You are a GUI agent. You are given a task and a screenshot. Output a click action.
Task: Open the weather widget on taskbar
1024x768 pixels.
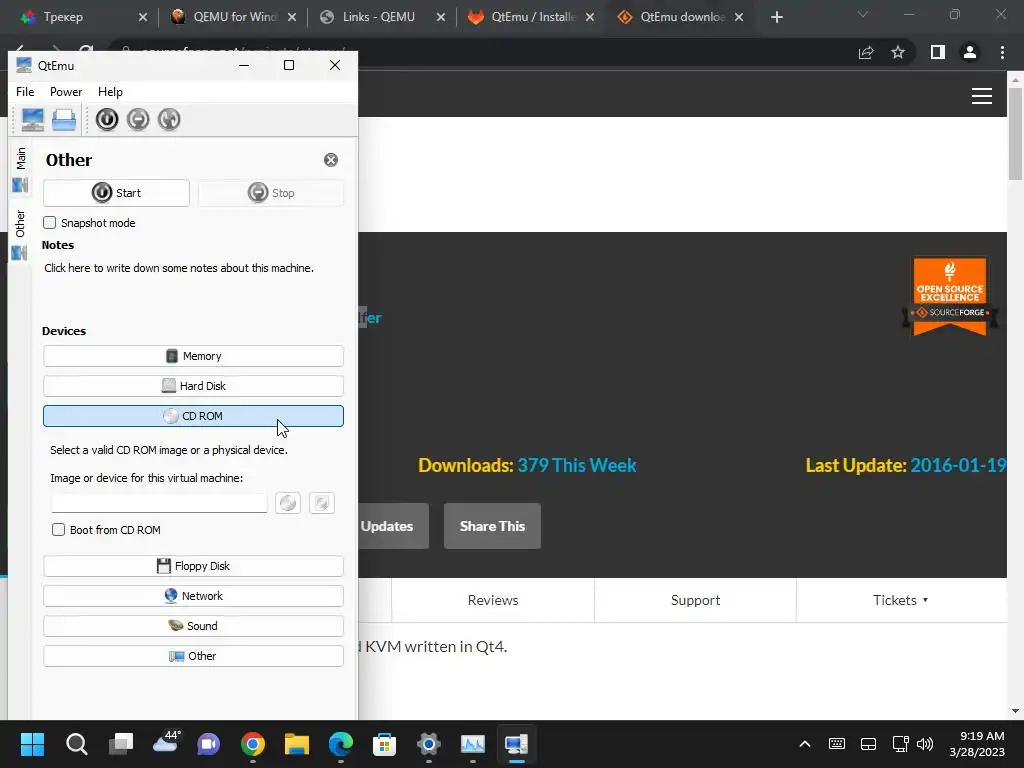(x=166, y=743)
